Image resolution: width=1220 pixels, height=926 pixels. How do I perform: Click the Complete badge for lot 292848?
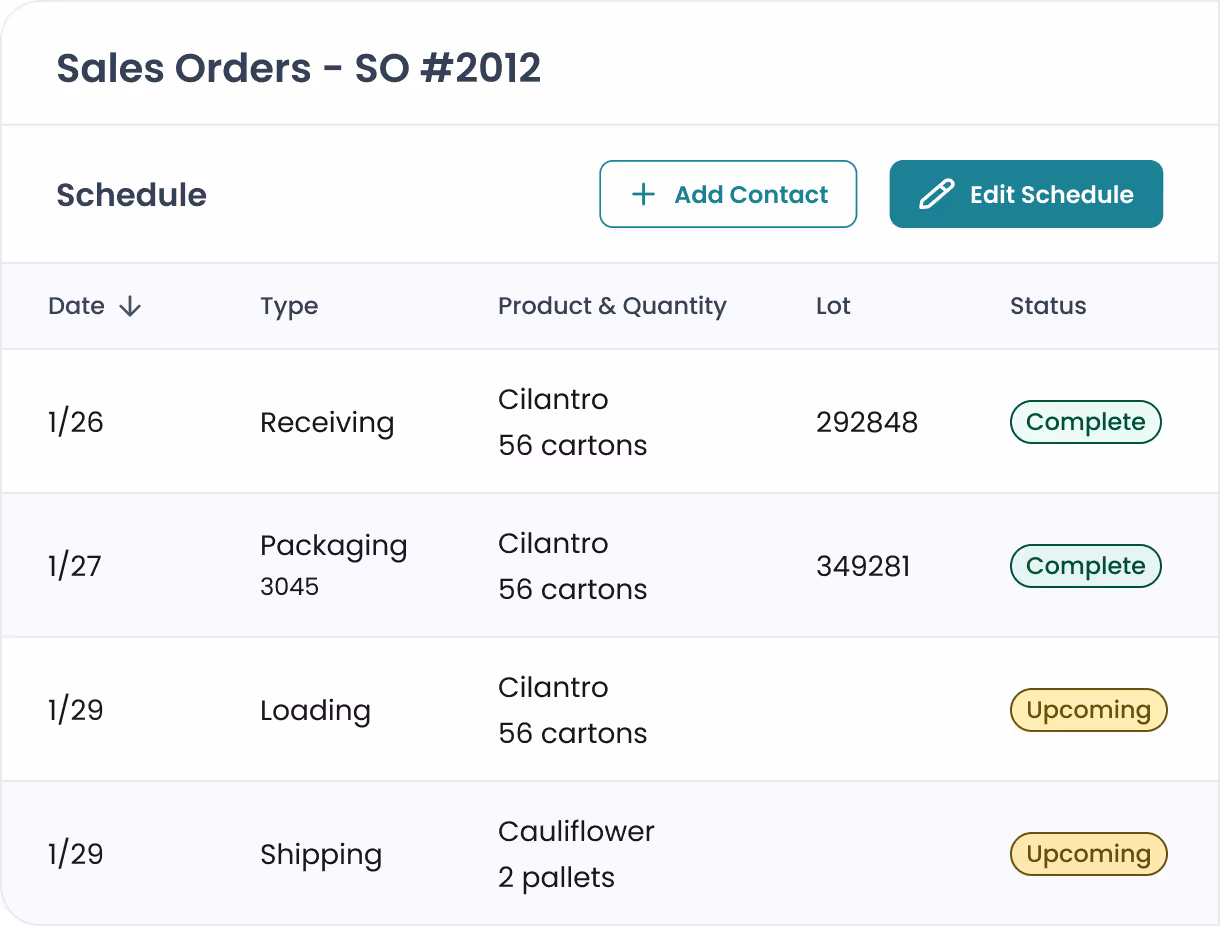1085,422
